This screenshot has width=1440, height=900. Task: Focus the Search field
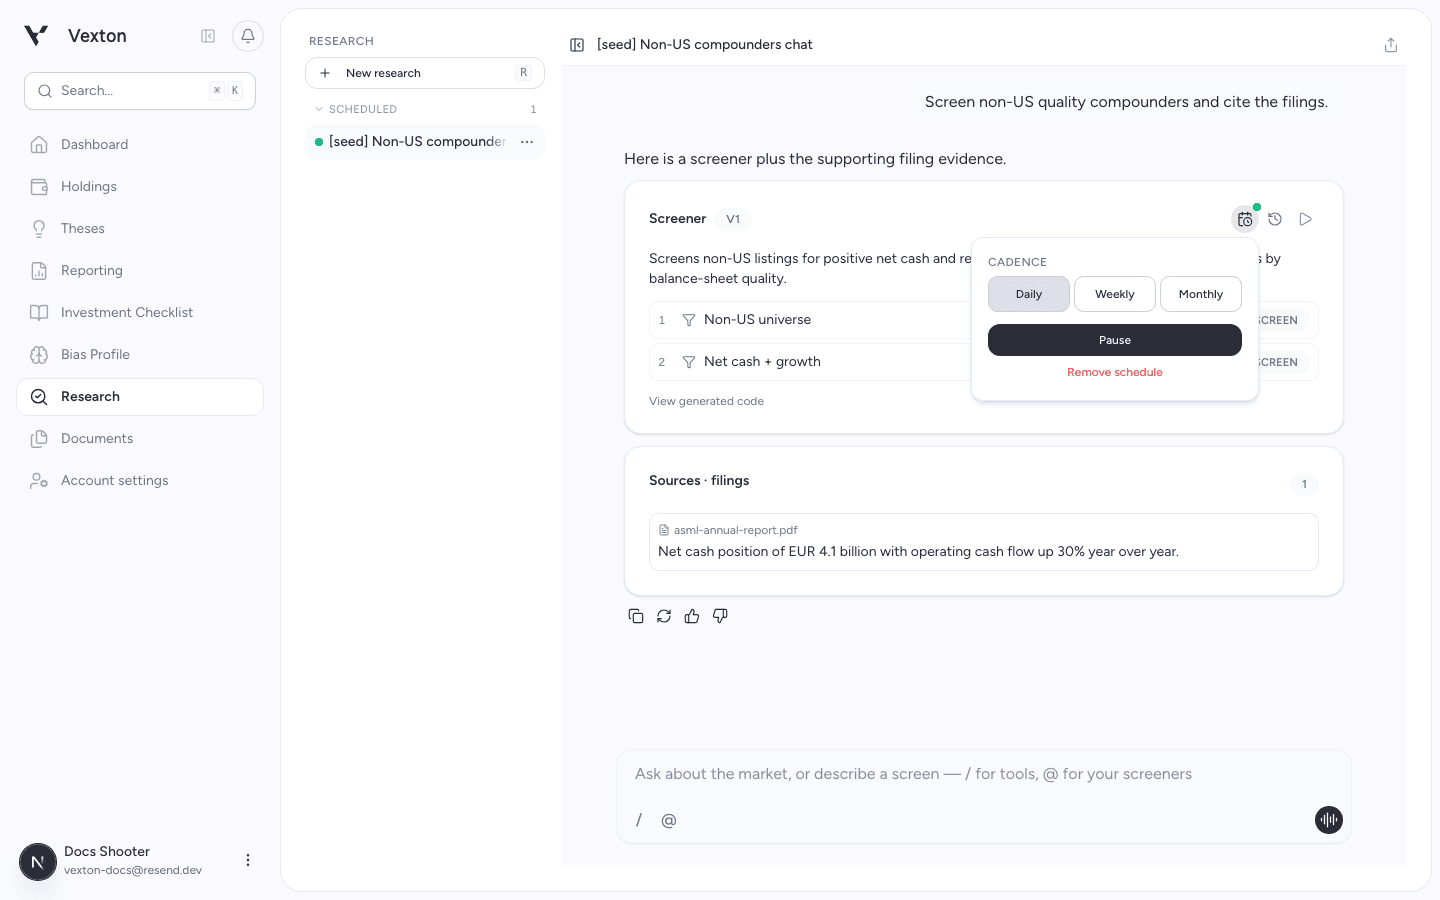140,91
